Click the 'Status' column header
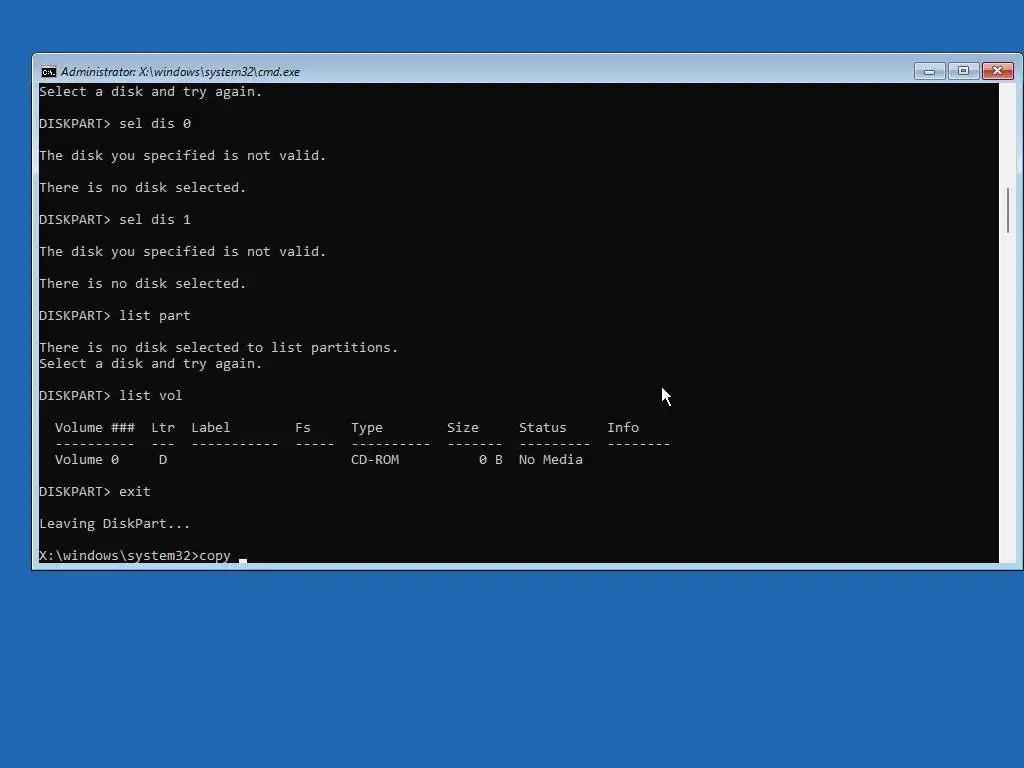Image resolution: width=1024 pixels, height=768 pixels. tap(543, 428)
